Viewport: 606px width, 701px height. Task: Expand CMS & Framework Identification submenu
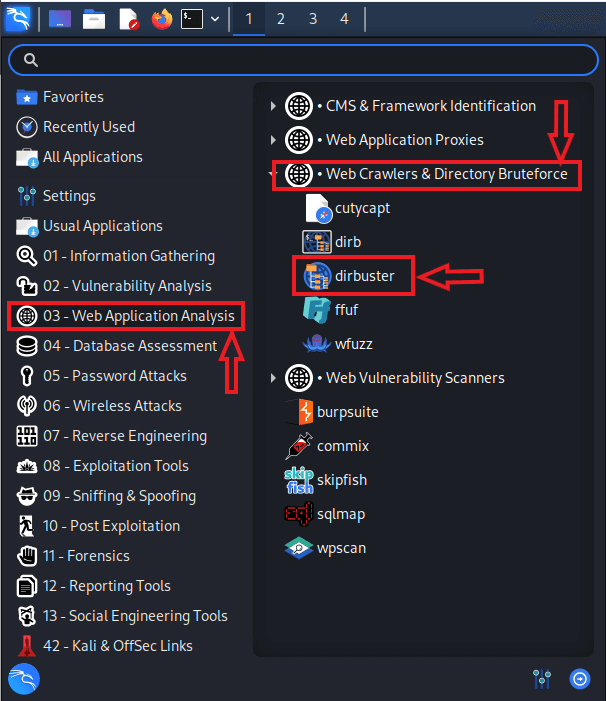[x=273, y=106]
